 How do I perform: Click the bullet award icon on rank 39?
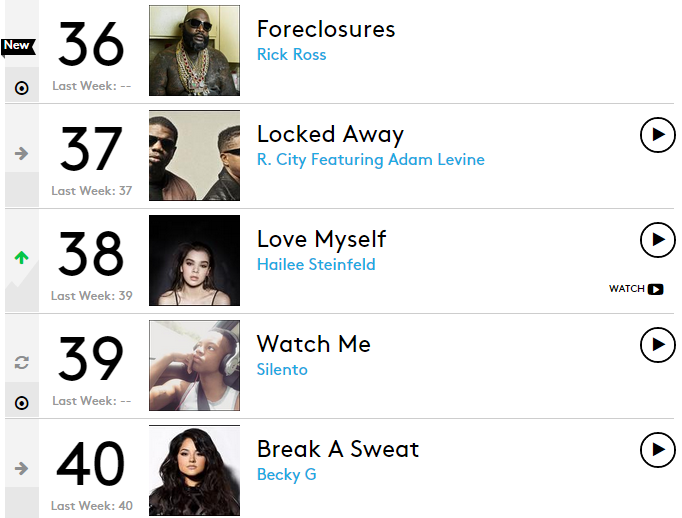(22, 403)
